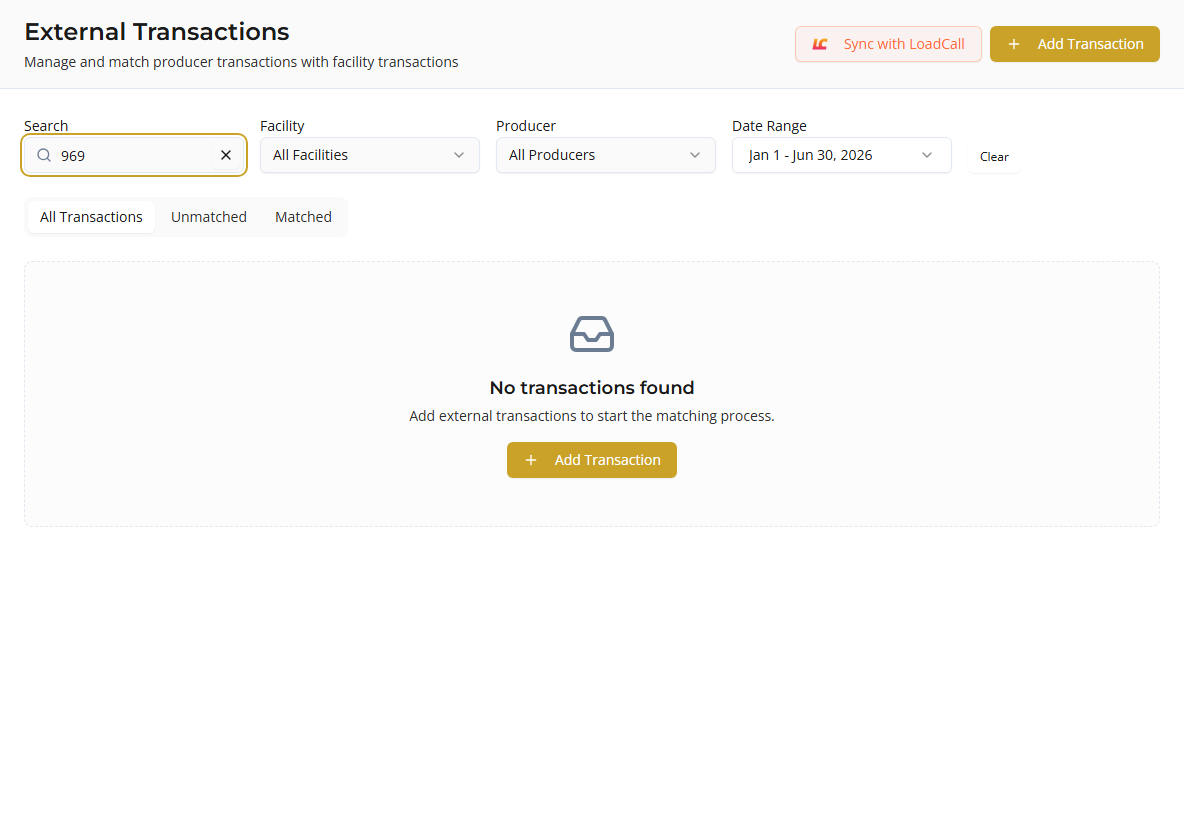Switch to the Unmatched tab

pos(208,217)
